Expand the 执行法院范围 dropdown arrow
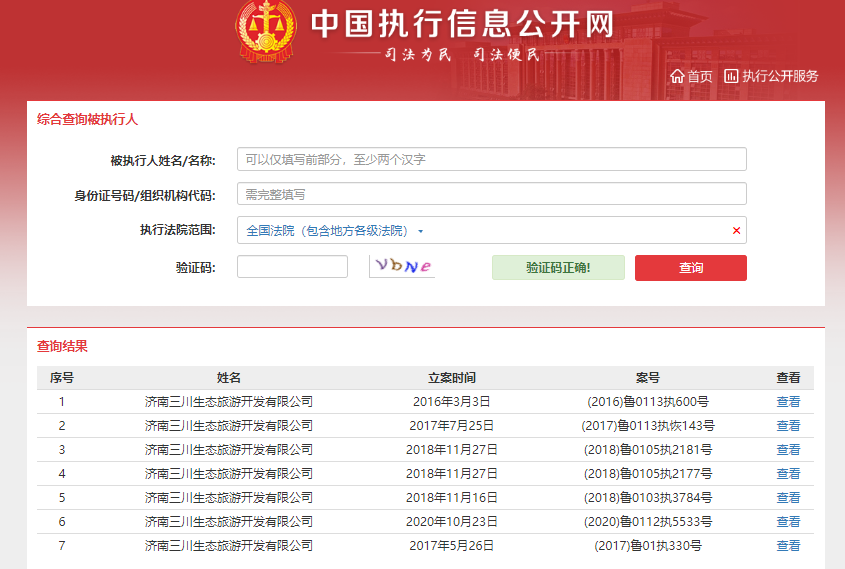This screenshot has width=845, height=569. pos(421,231)
